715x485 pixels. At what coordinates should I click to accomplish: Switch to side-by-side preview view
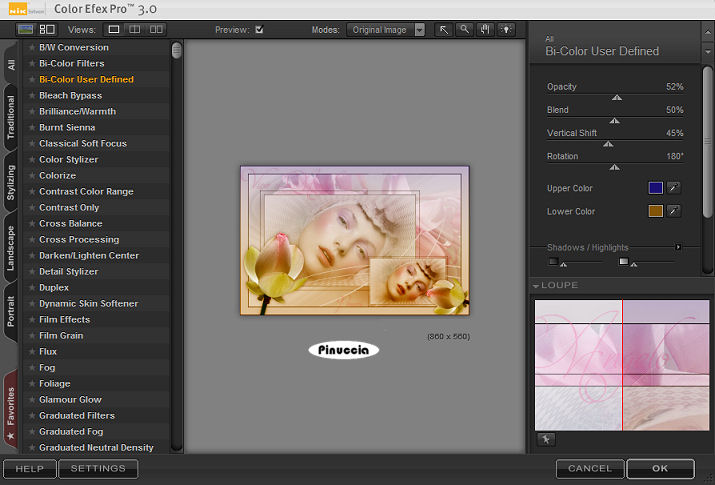156,30
